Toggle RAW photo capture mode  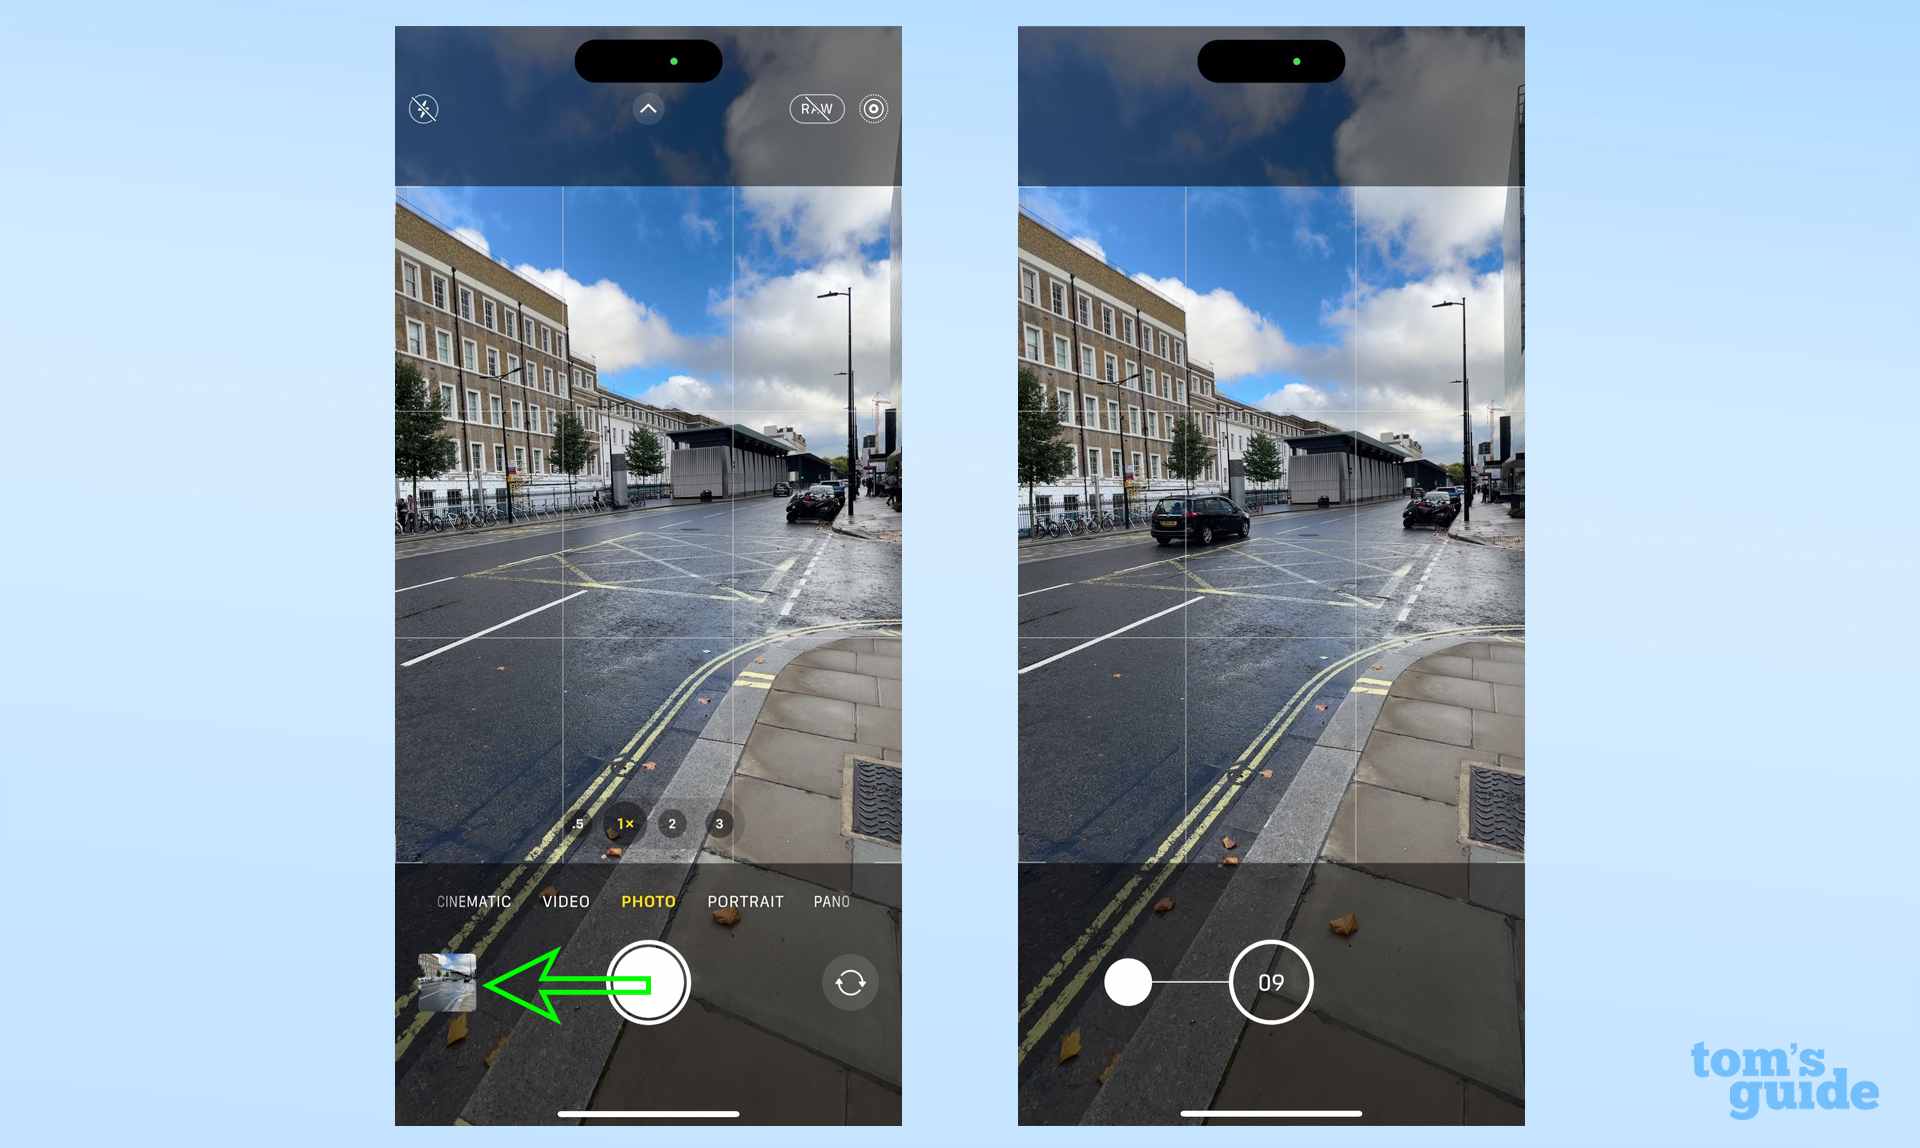click(814, 108)
